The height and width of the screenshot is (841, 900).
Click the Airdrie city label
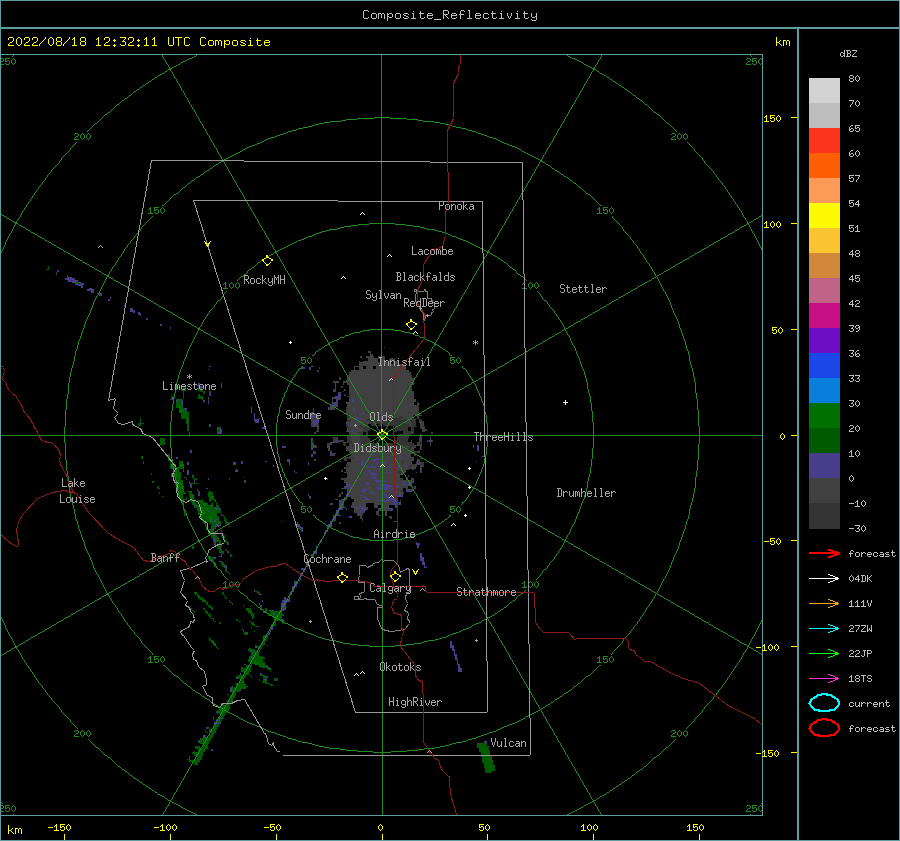(x=394, y=534)
